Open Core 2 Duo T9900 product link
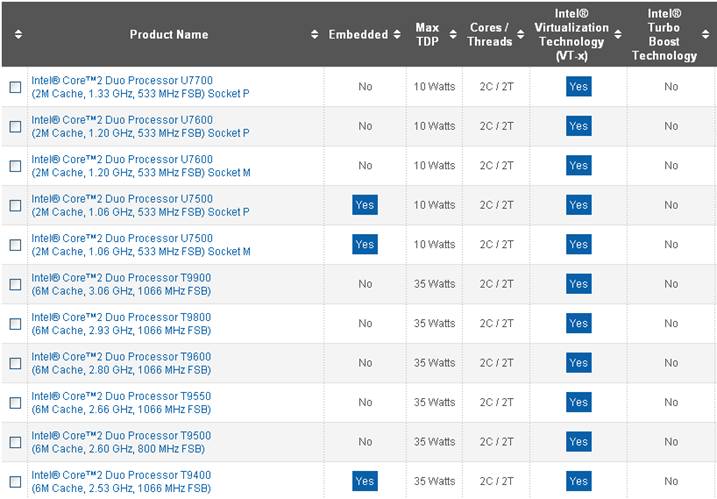Screen dimensions: 717x499 pos(121,284)
